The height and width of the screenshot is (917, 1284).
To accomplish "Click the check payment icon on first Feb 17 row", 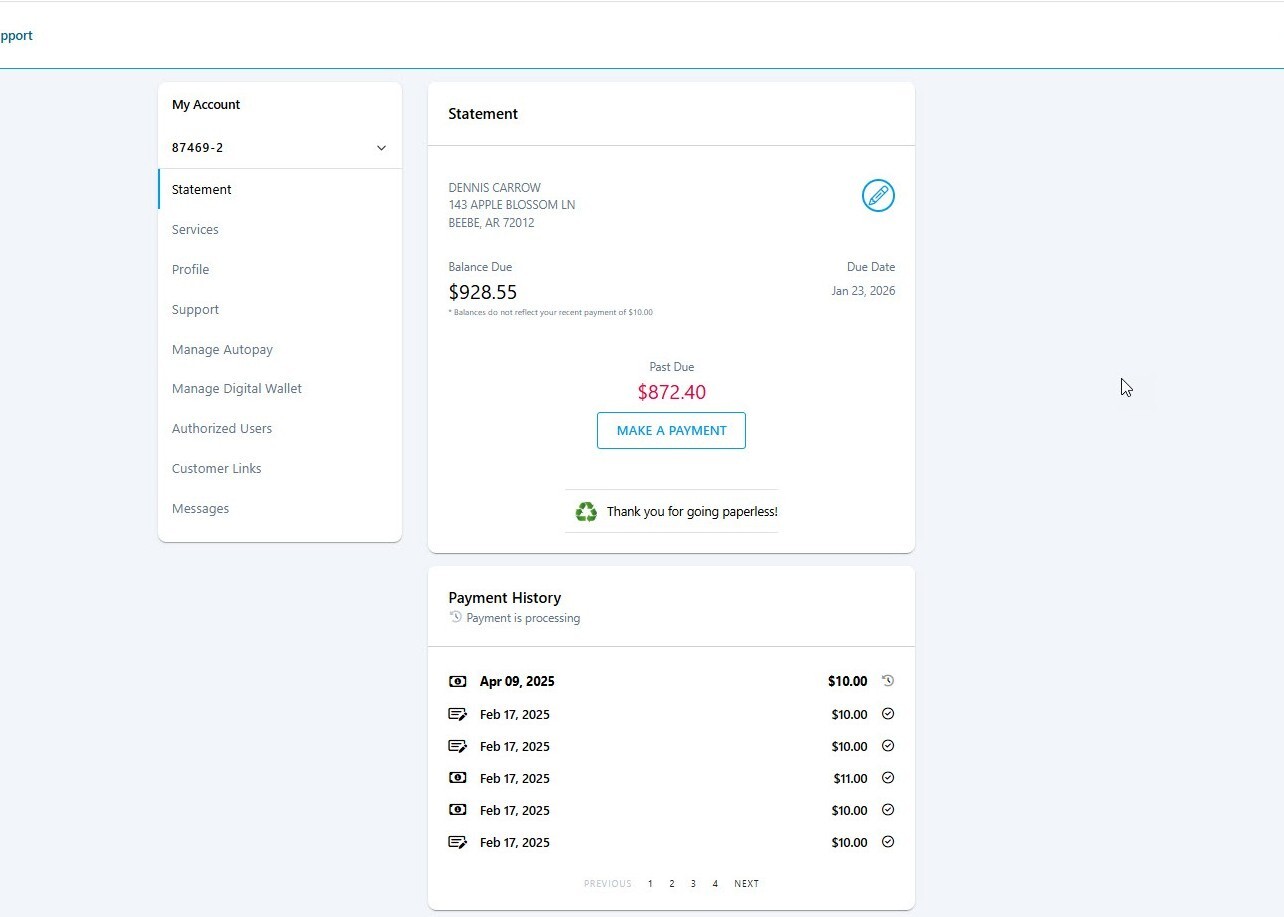I will [x=457, y=714].
